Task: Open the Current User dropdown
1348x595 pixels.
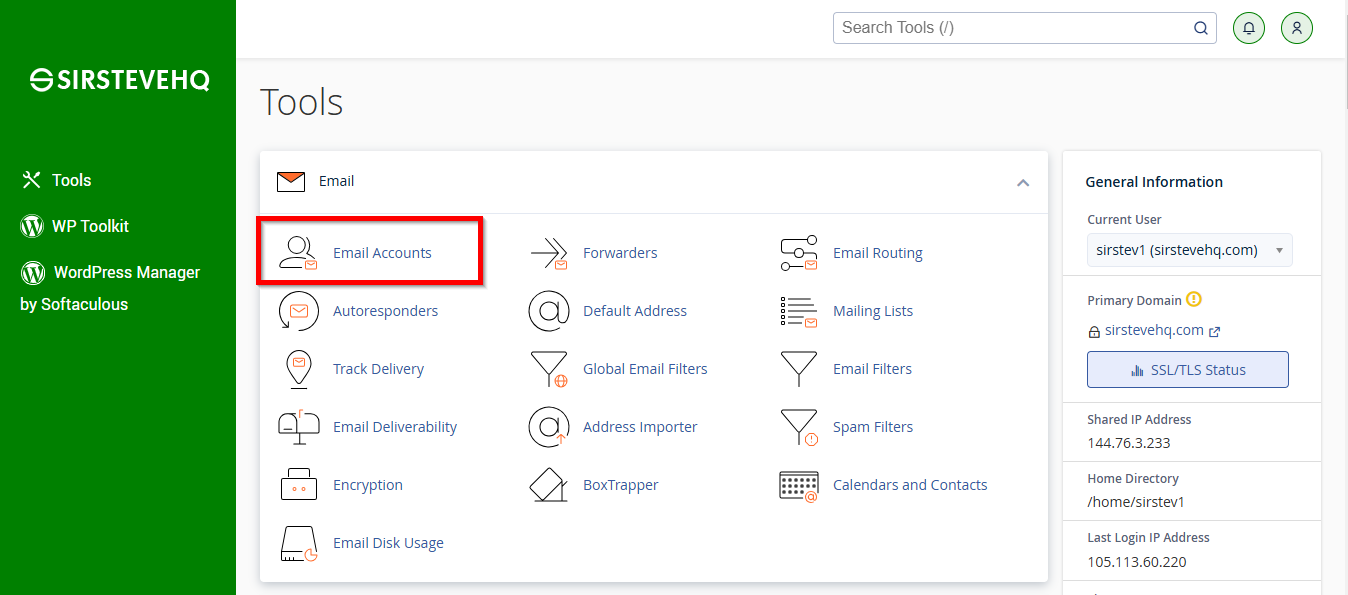Action: (x=1189, y=250)
